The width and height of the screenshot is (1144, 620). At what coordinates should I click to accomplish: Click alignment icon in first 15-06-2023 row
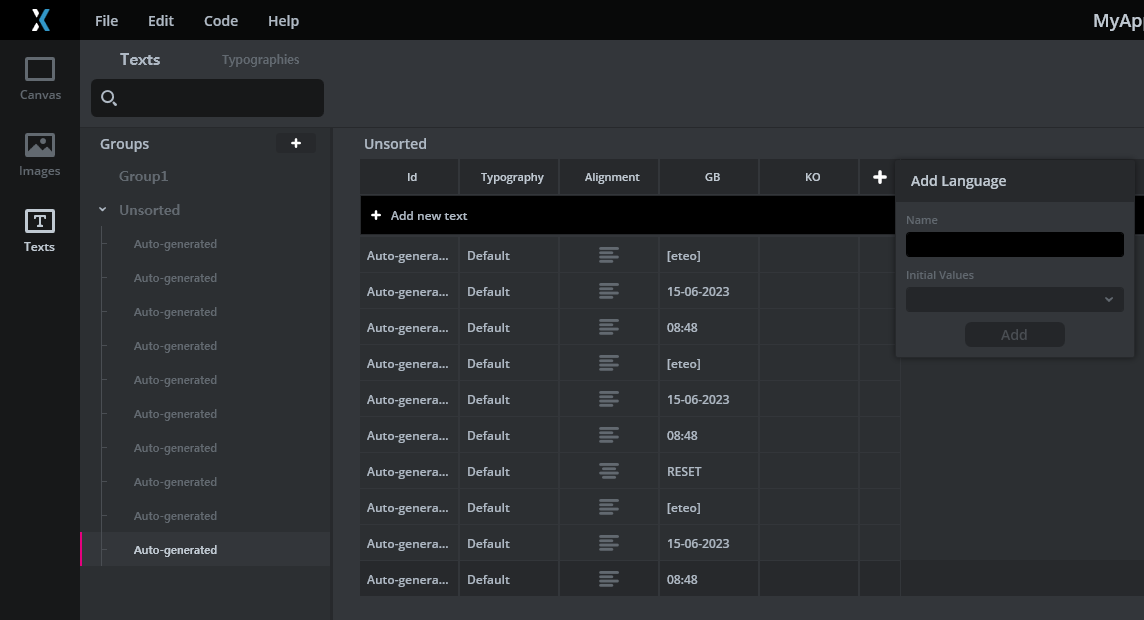[x=608, y=291]
